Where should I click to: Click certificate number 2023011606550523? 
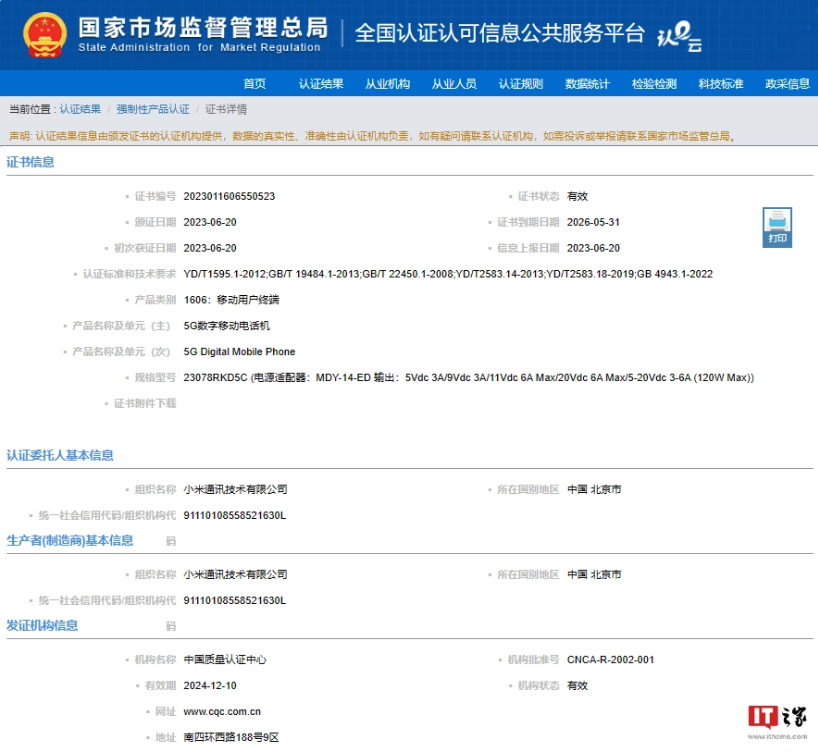coord(229,196)
